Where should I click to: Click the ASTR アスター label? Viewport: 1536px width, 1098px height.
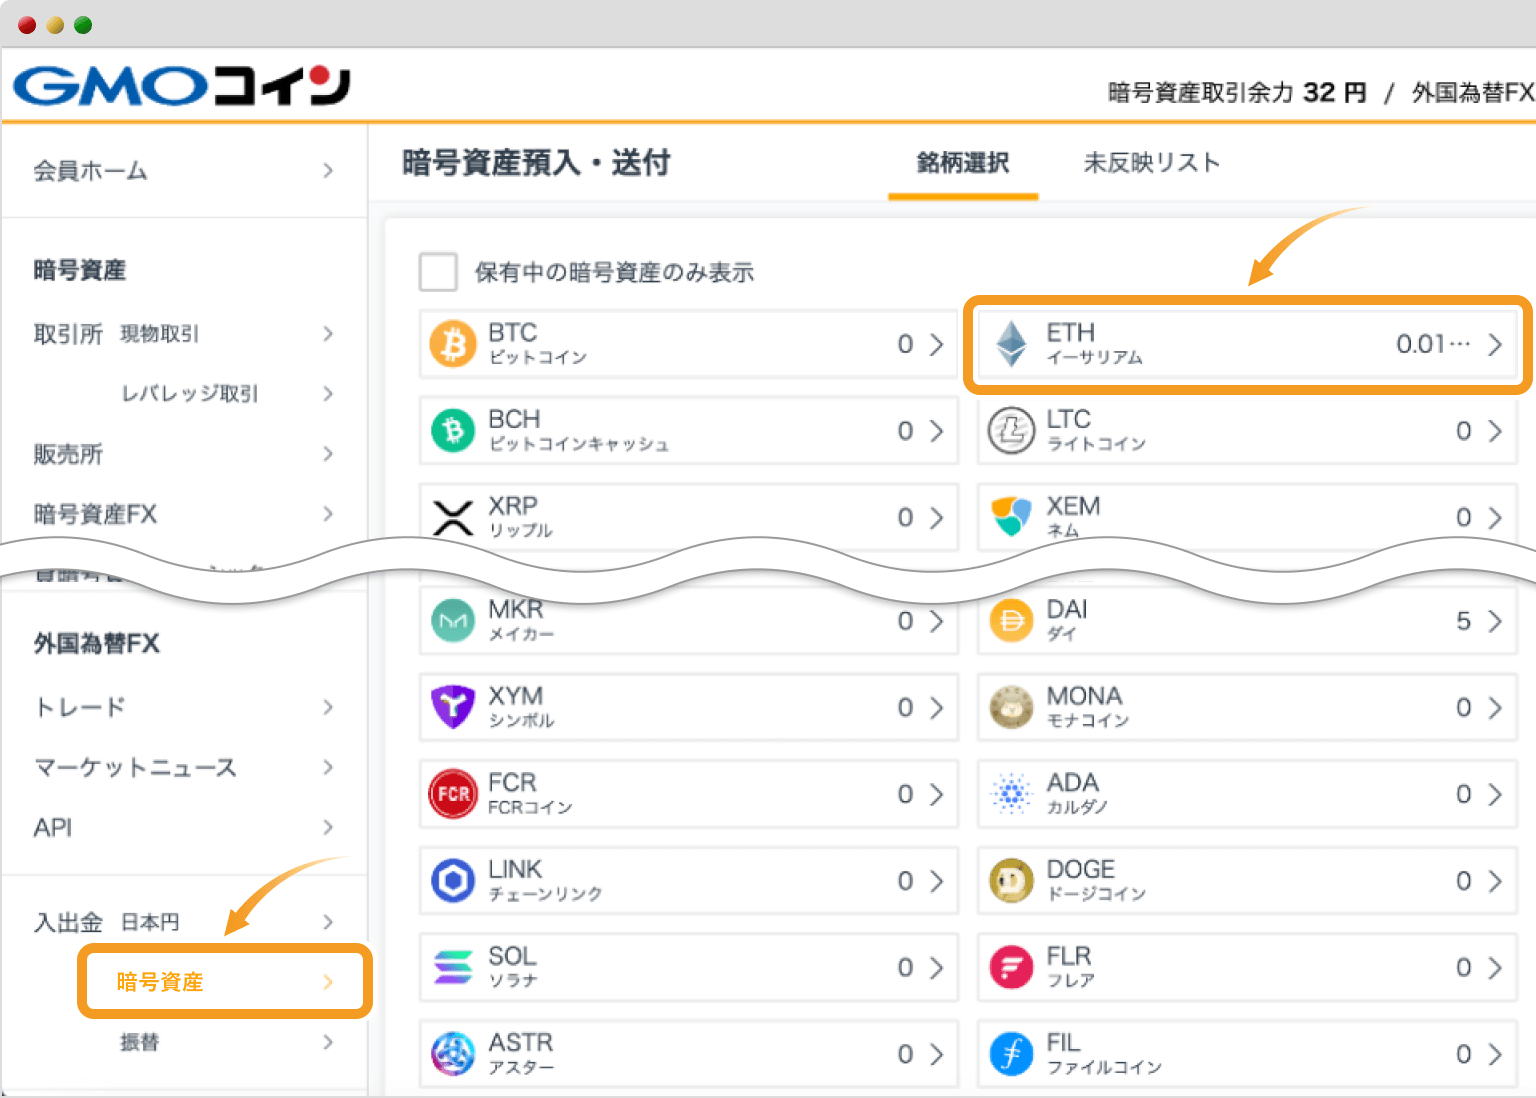click(521, 1054)
